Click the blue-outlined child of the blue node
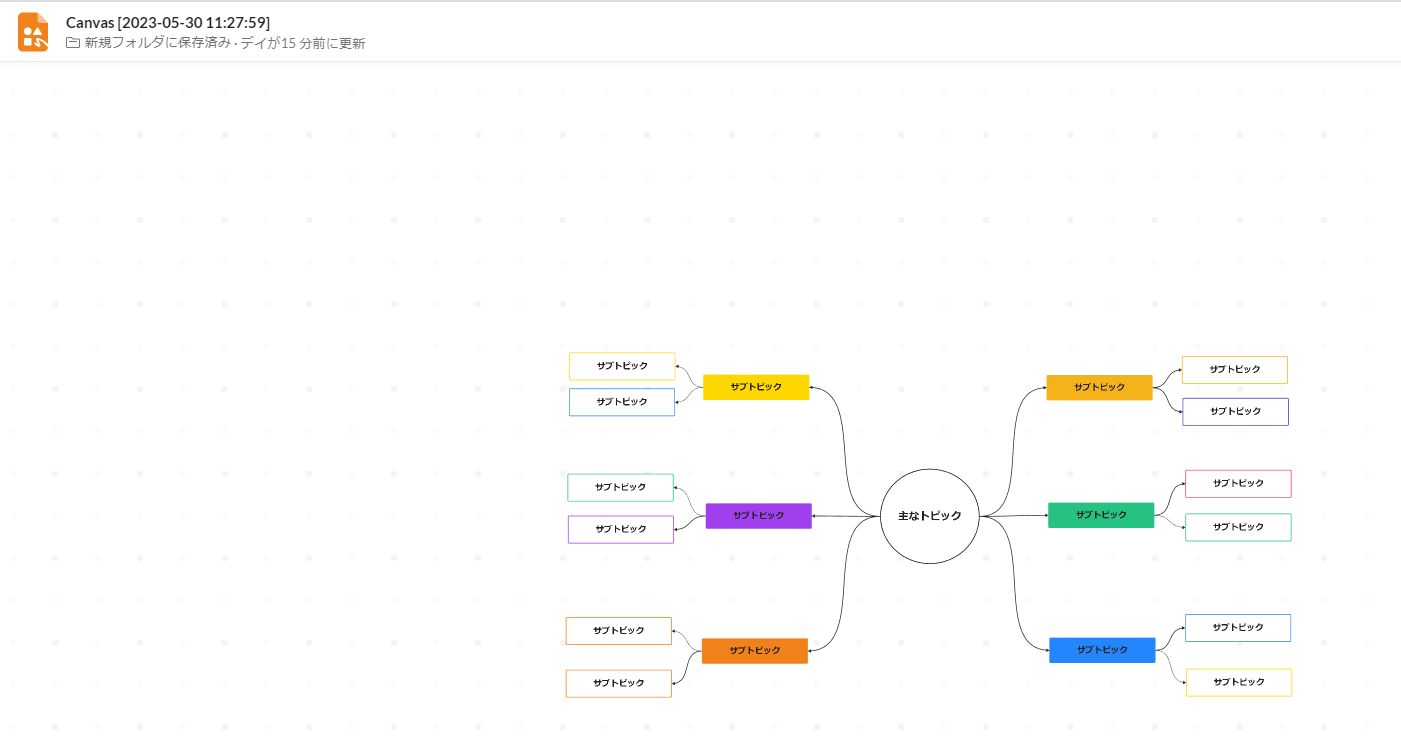 pyautogui.click(x=1238, y=628)
